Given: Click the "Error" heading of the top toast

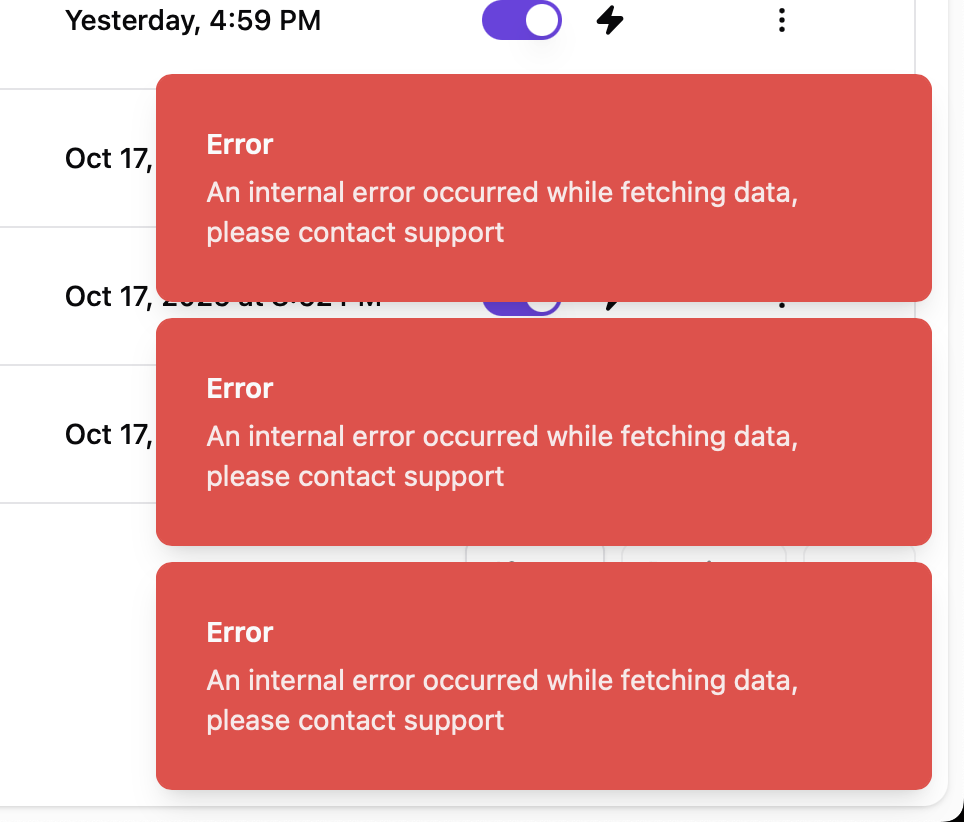Looking at the screenshot, I should pos(240,145).
